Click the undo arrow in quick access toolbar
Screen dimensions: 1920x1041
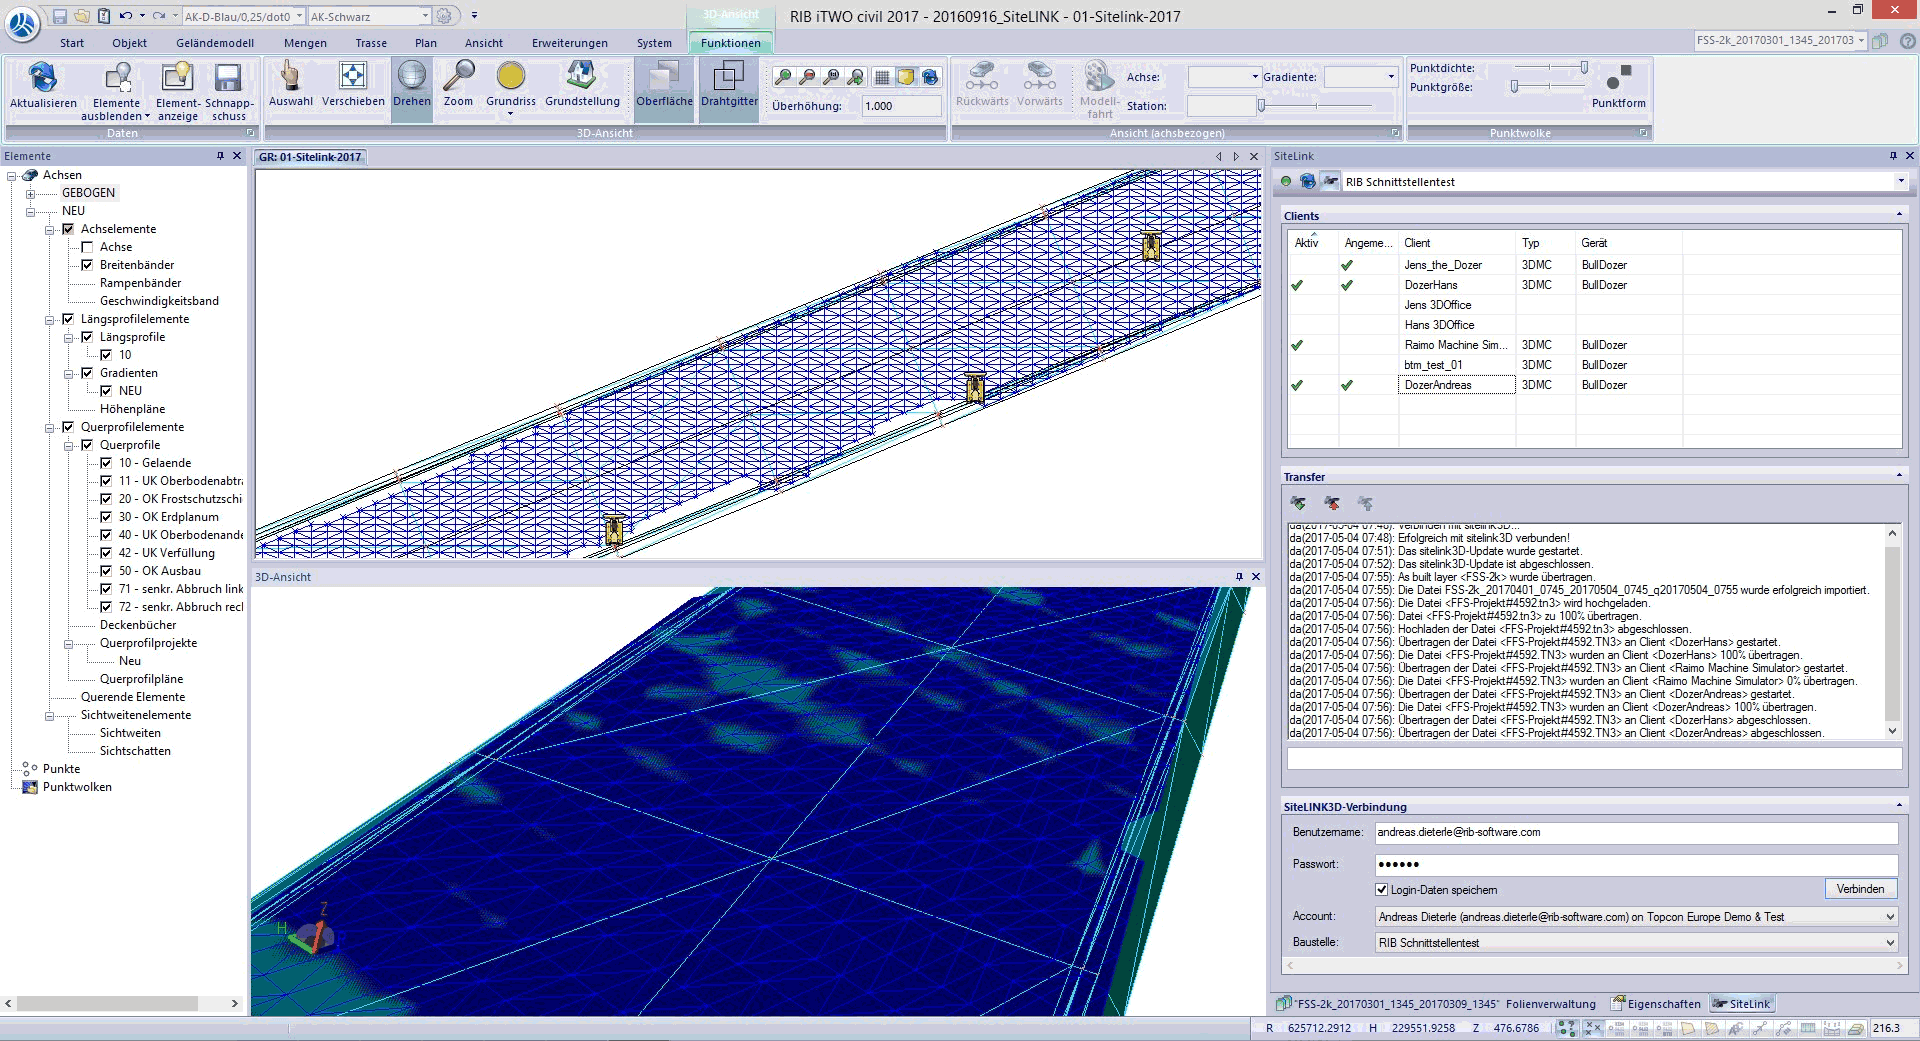tap(125, 16)
